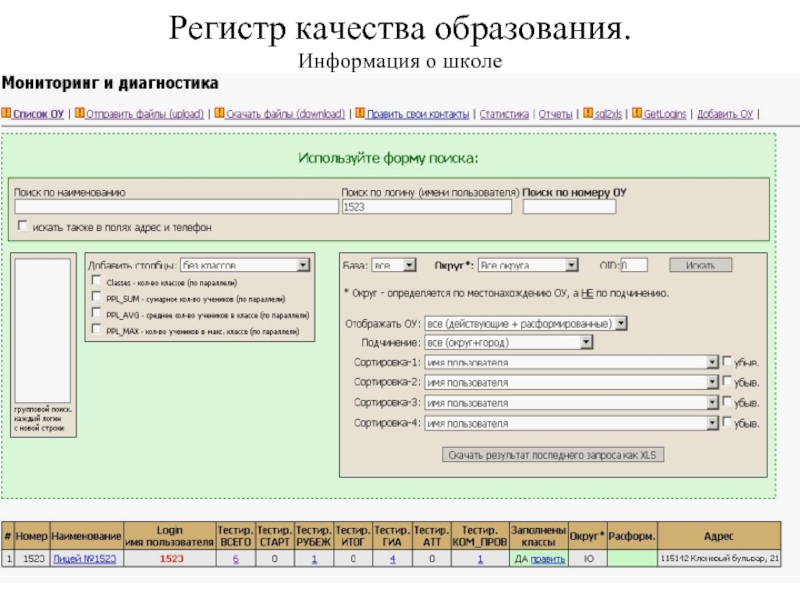Image resolution: width=800 pixels, height=600 pixels.
Task: Open the Подчинение dropdown
Action: (x=585, y=343)
